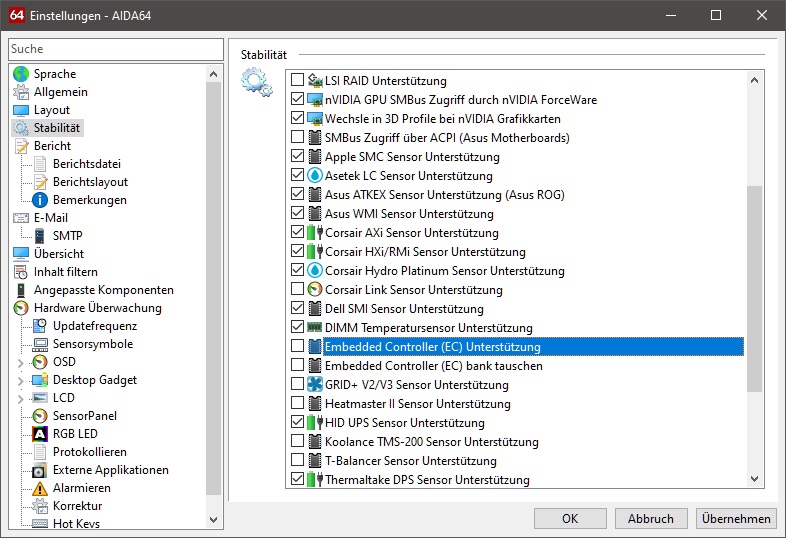Click the RGB LED icon
This screenshot has width=786, height=538.
[40, 434]
